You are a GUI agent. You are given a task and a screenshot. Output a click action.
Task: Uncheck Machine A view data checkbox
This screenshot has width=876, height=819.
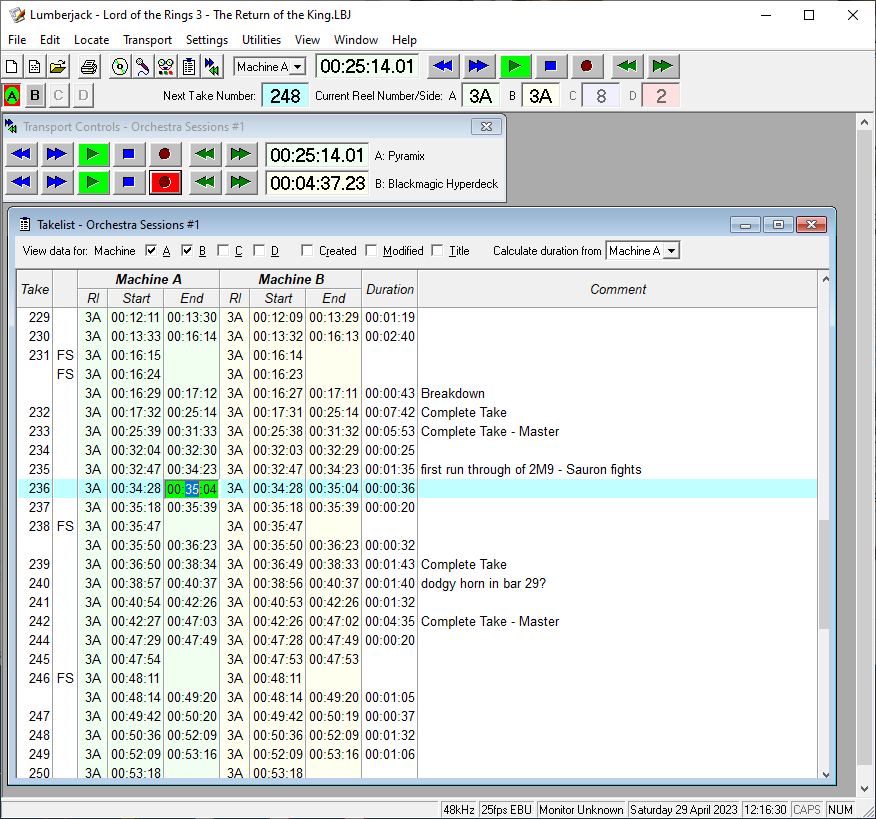coord(150,250)
